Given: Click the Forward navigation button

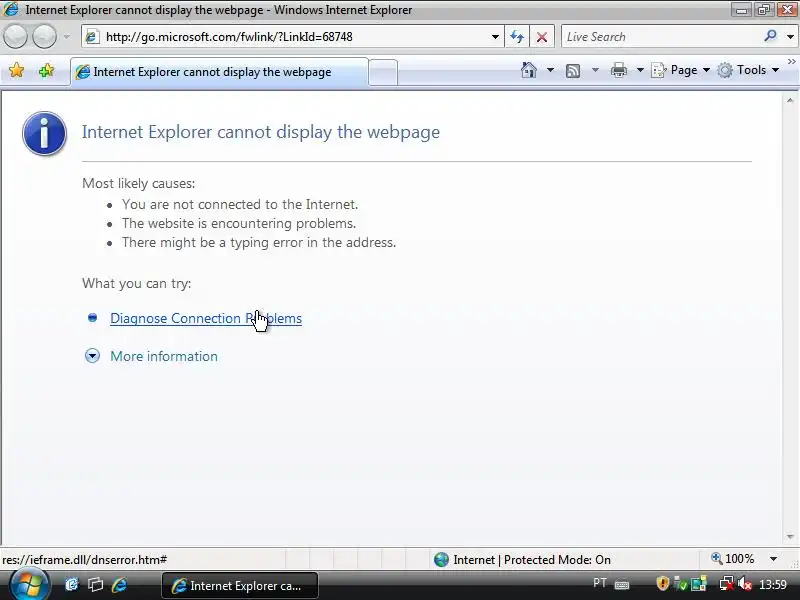Looking at the screenshot, I should tap(44, 37).
